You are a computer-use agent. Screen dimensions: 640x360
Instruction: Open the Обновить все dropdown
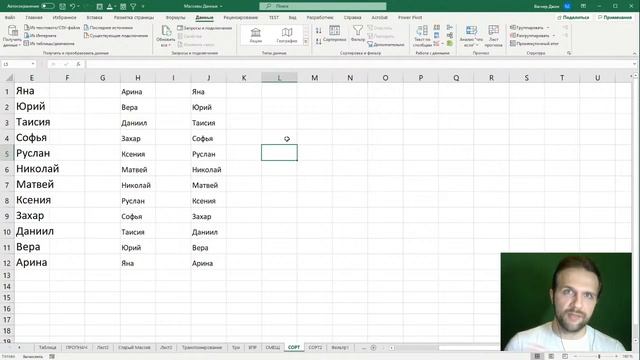165,36
